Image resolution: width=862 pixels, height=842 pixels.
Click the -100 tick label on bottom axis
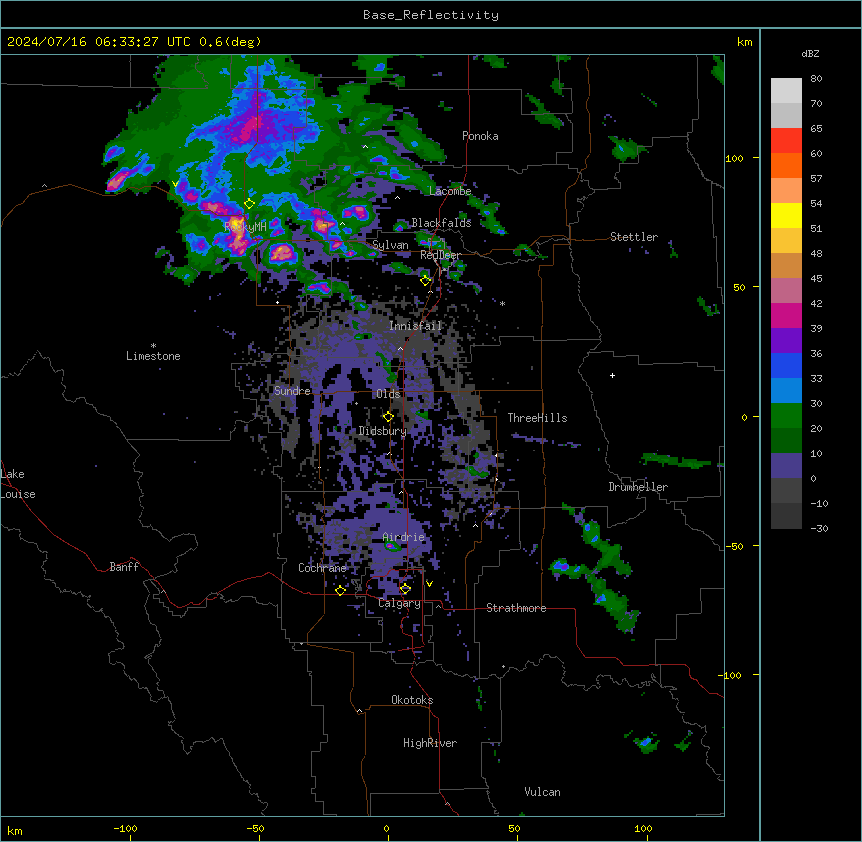125,828
